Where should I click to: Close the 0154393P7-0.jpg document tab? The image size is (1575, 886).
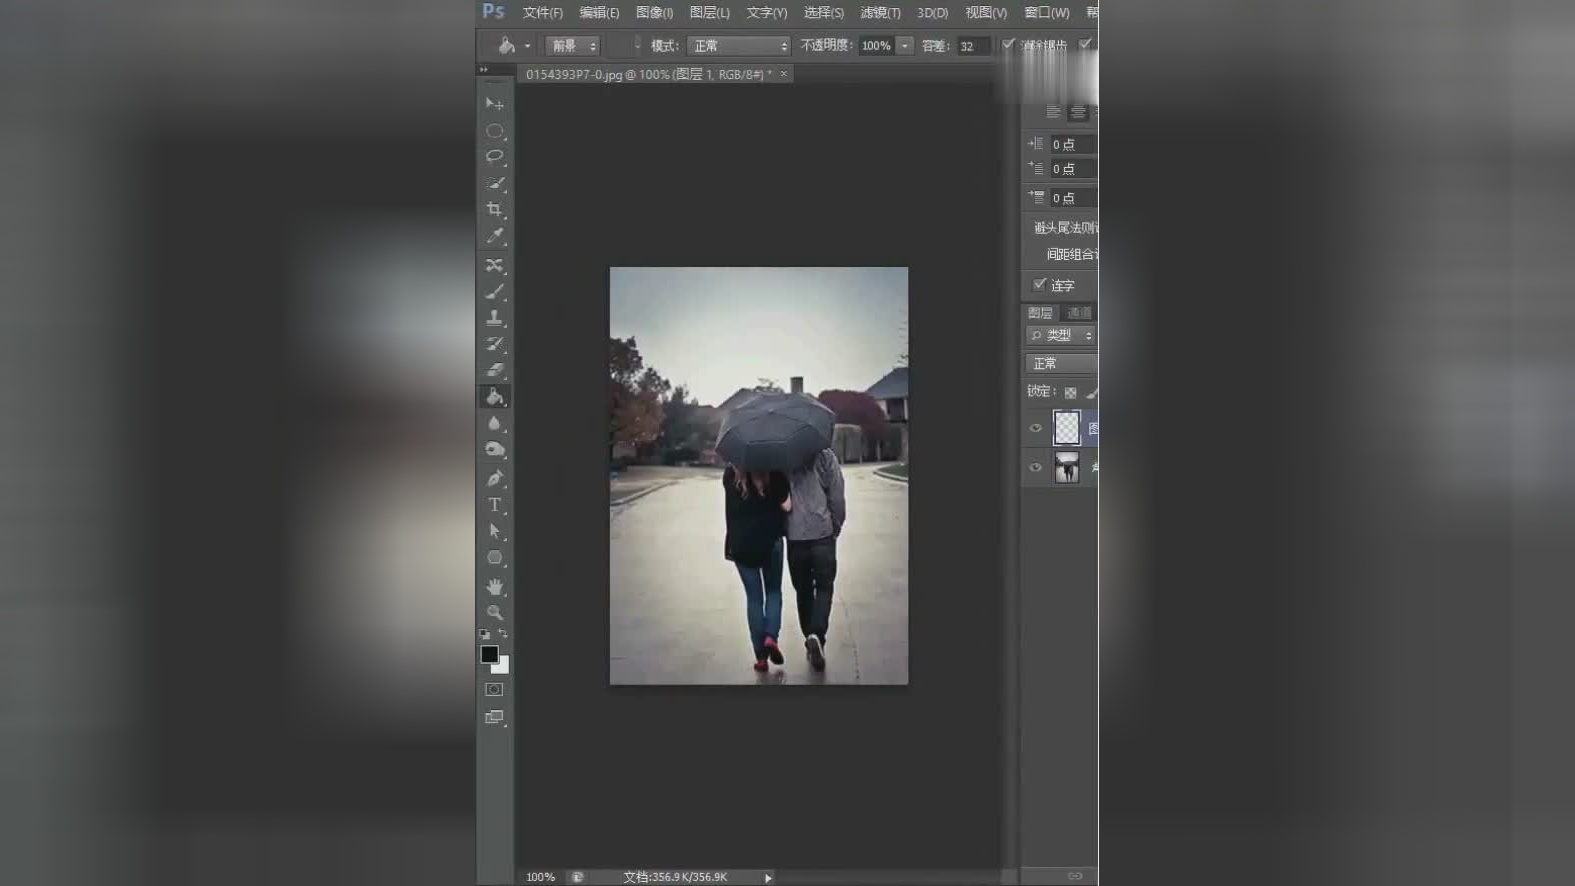(x=784, y=74)
